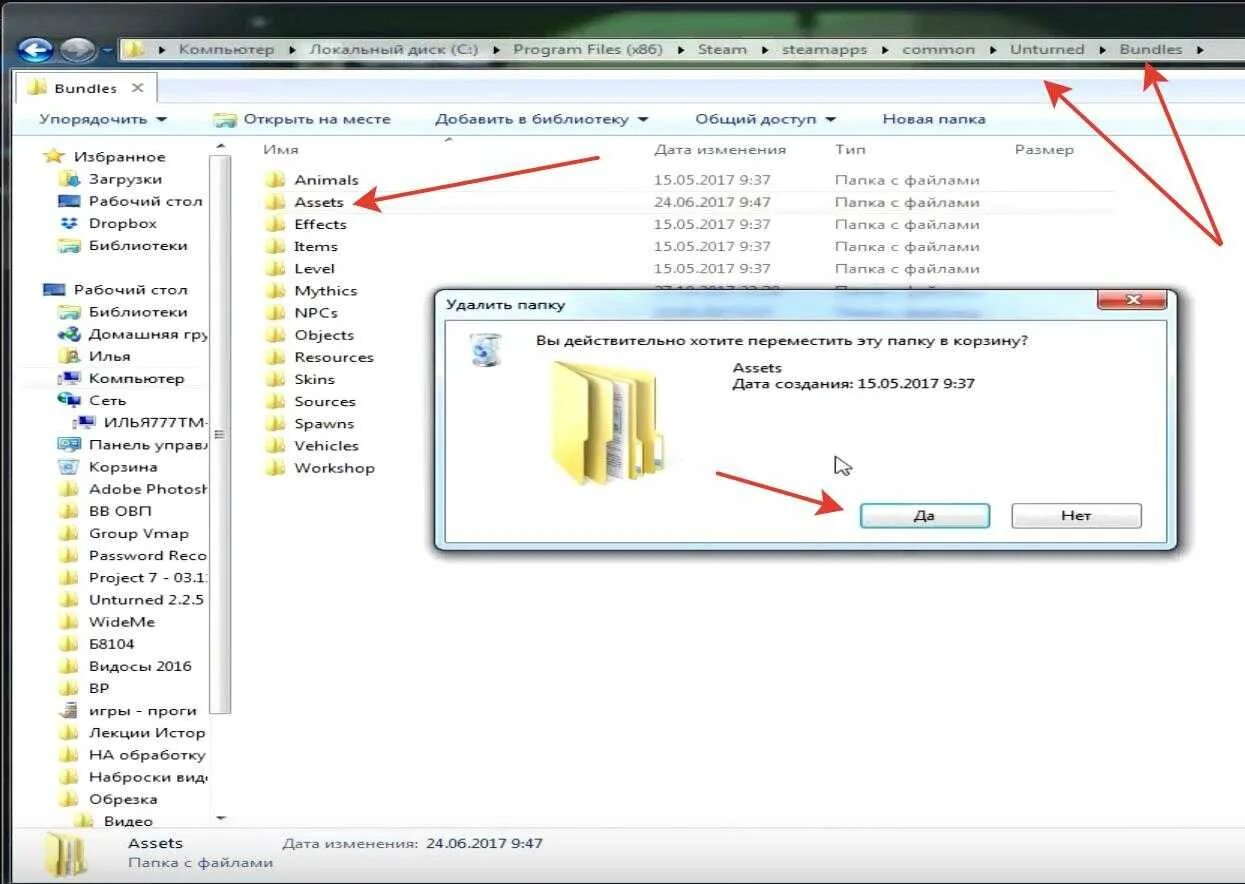
Task: Select the Resources folder icon
Action: click(276, 357)
